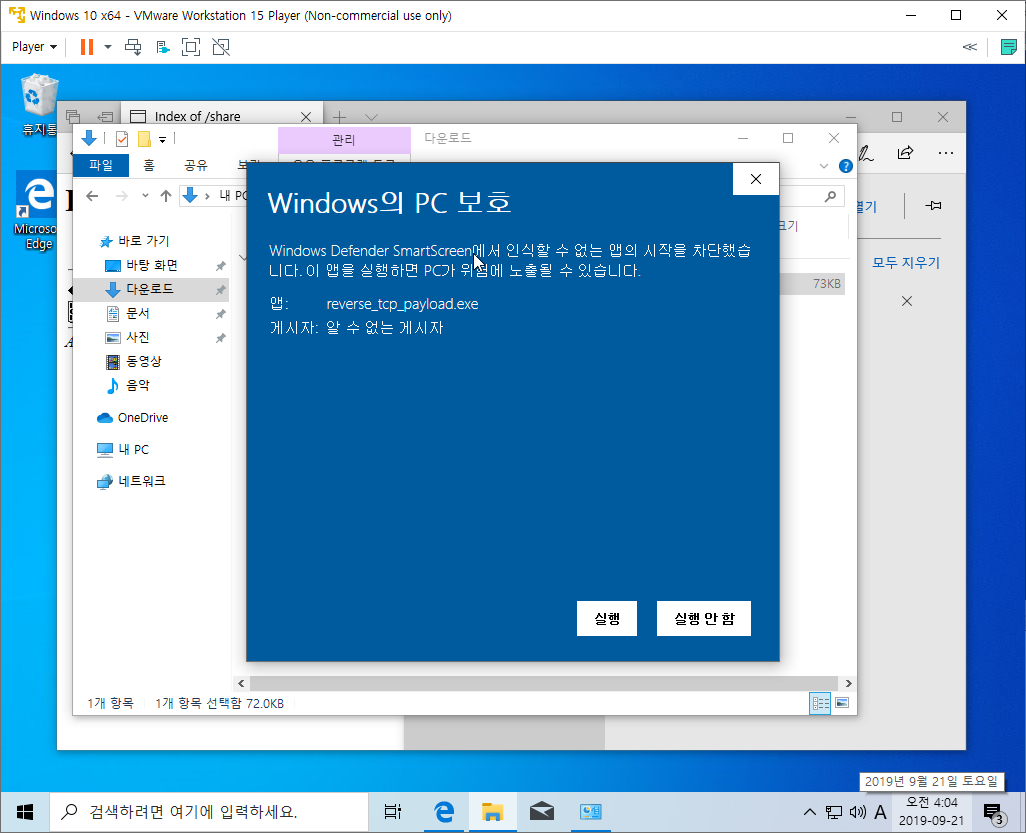Viewport: 1026px width, 833px height.
Task: Open a new tab in Edge with plus icon
Action: [x=339, y=117]
